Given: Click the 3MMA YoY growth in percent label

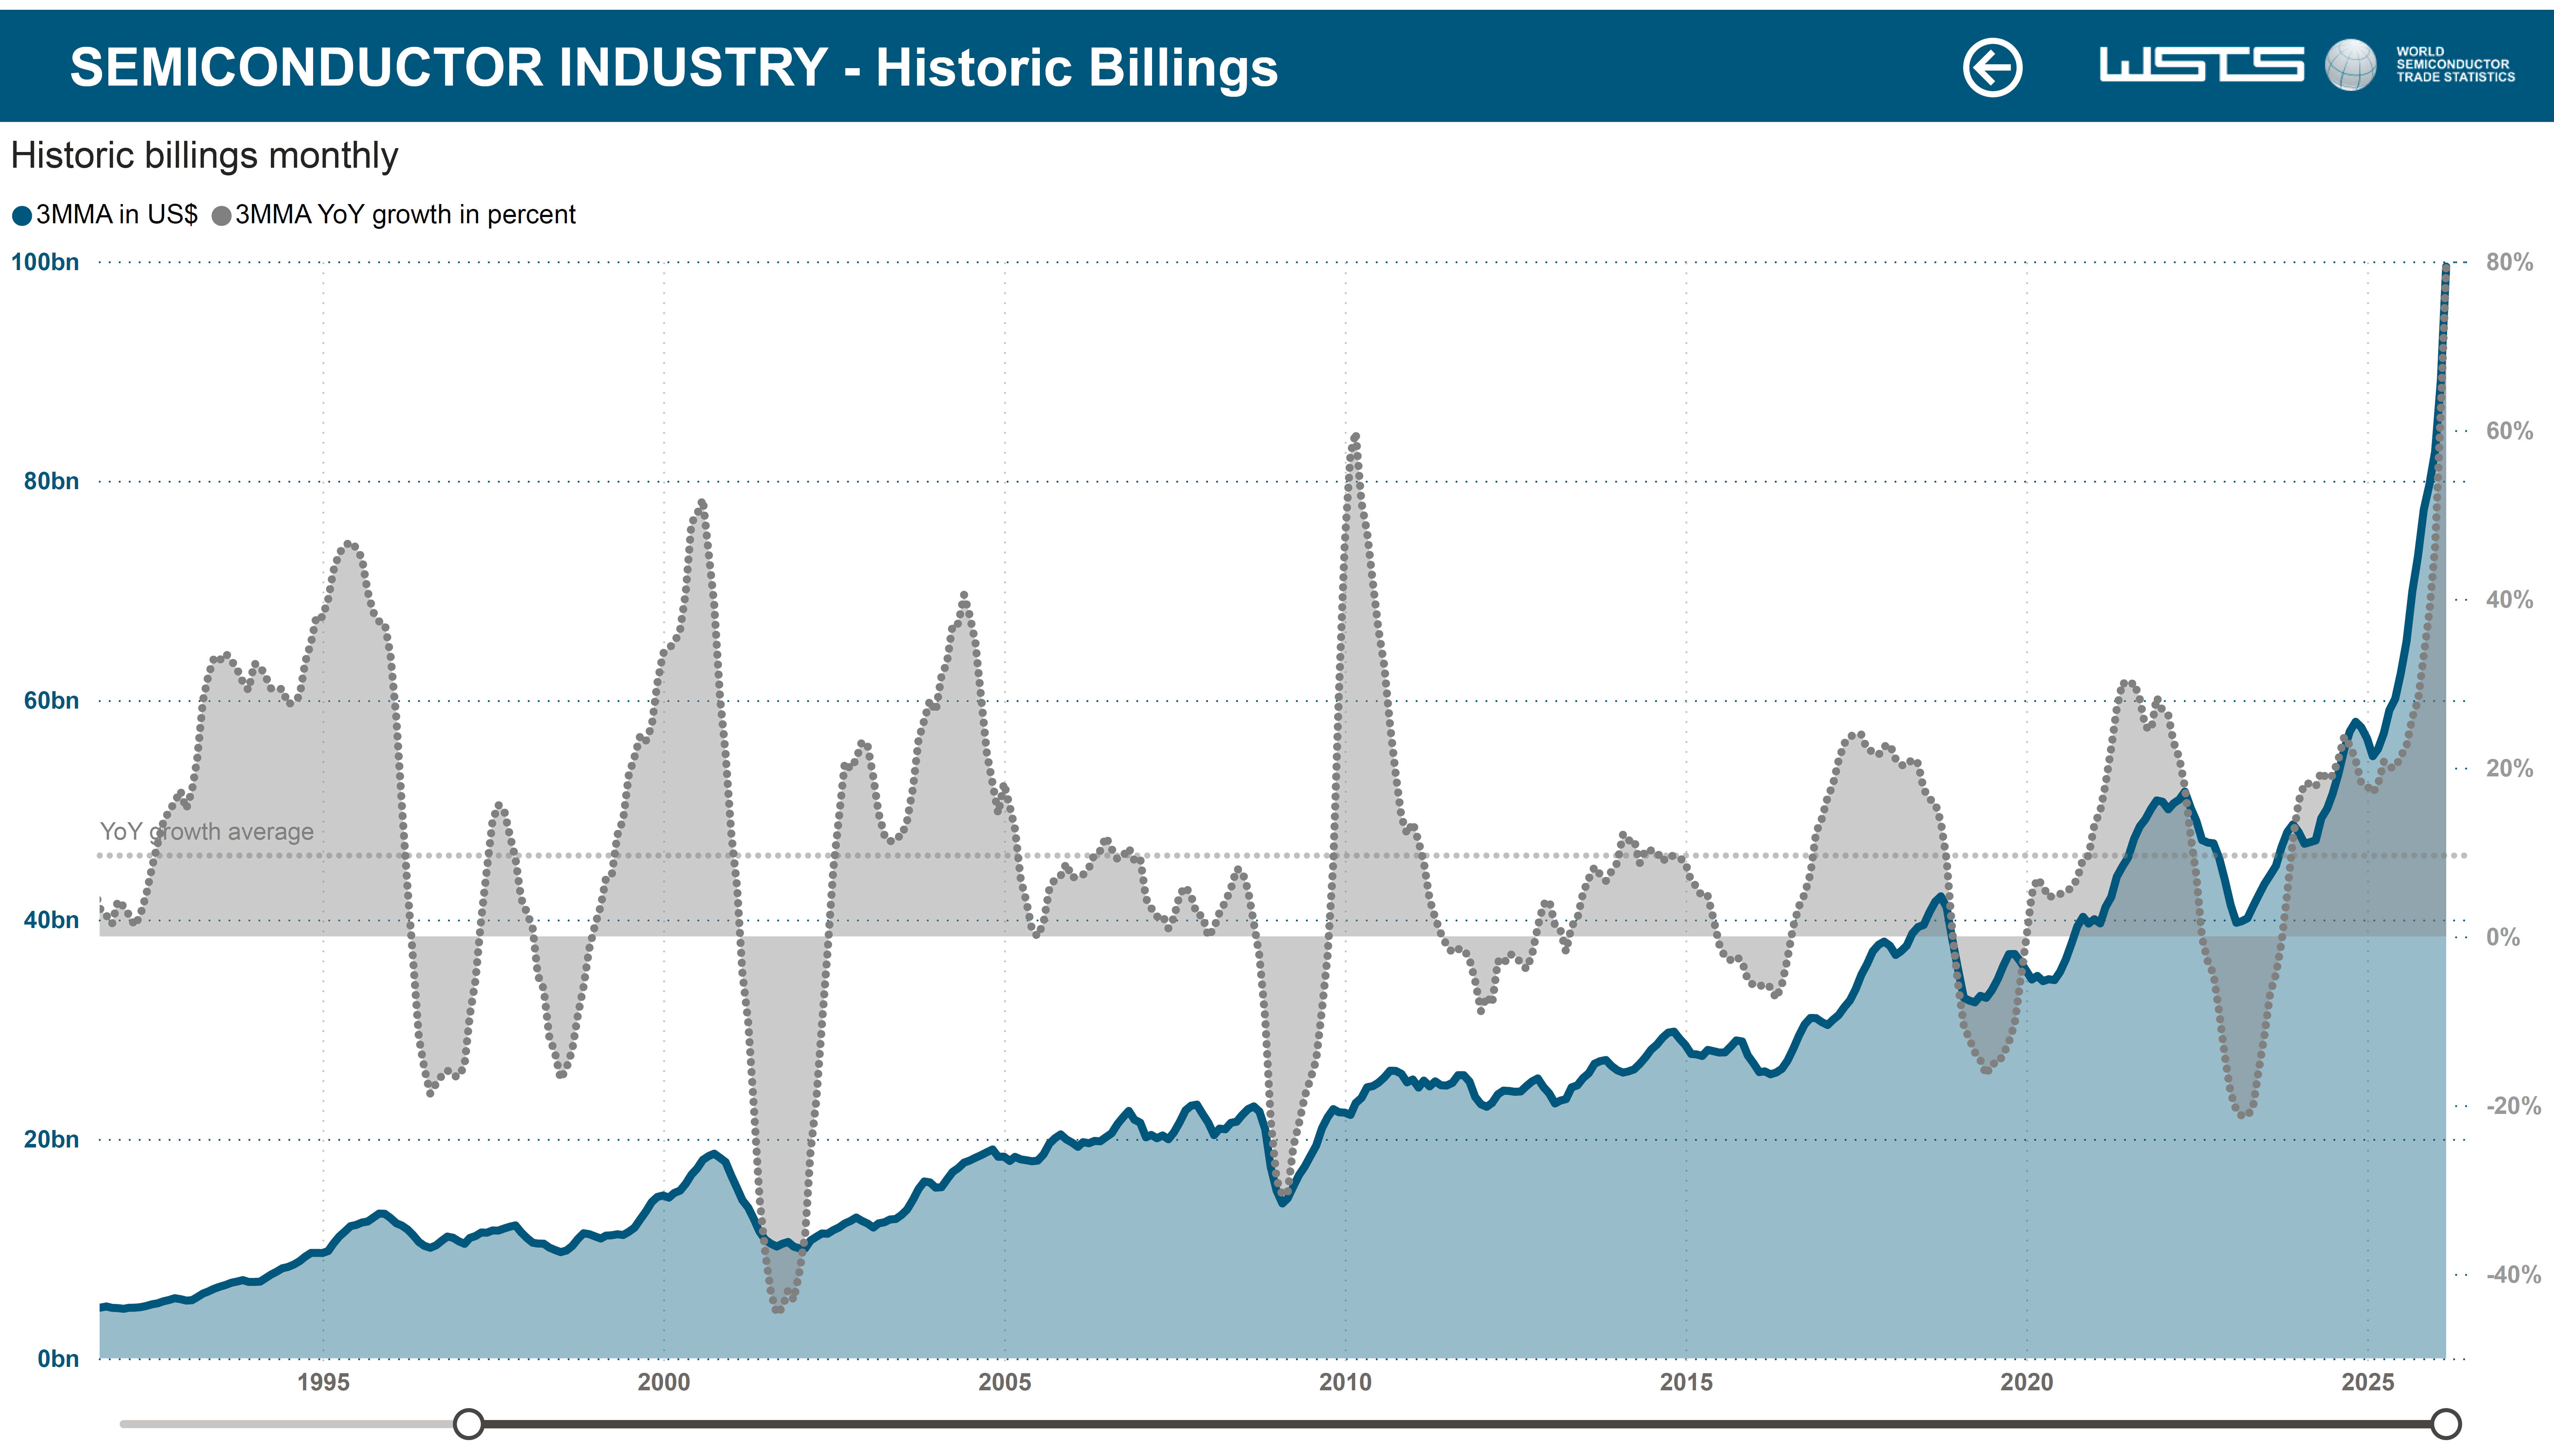Looking at the screenshot, I should click(x=405, y=215).
